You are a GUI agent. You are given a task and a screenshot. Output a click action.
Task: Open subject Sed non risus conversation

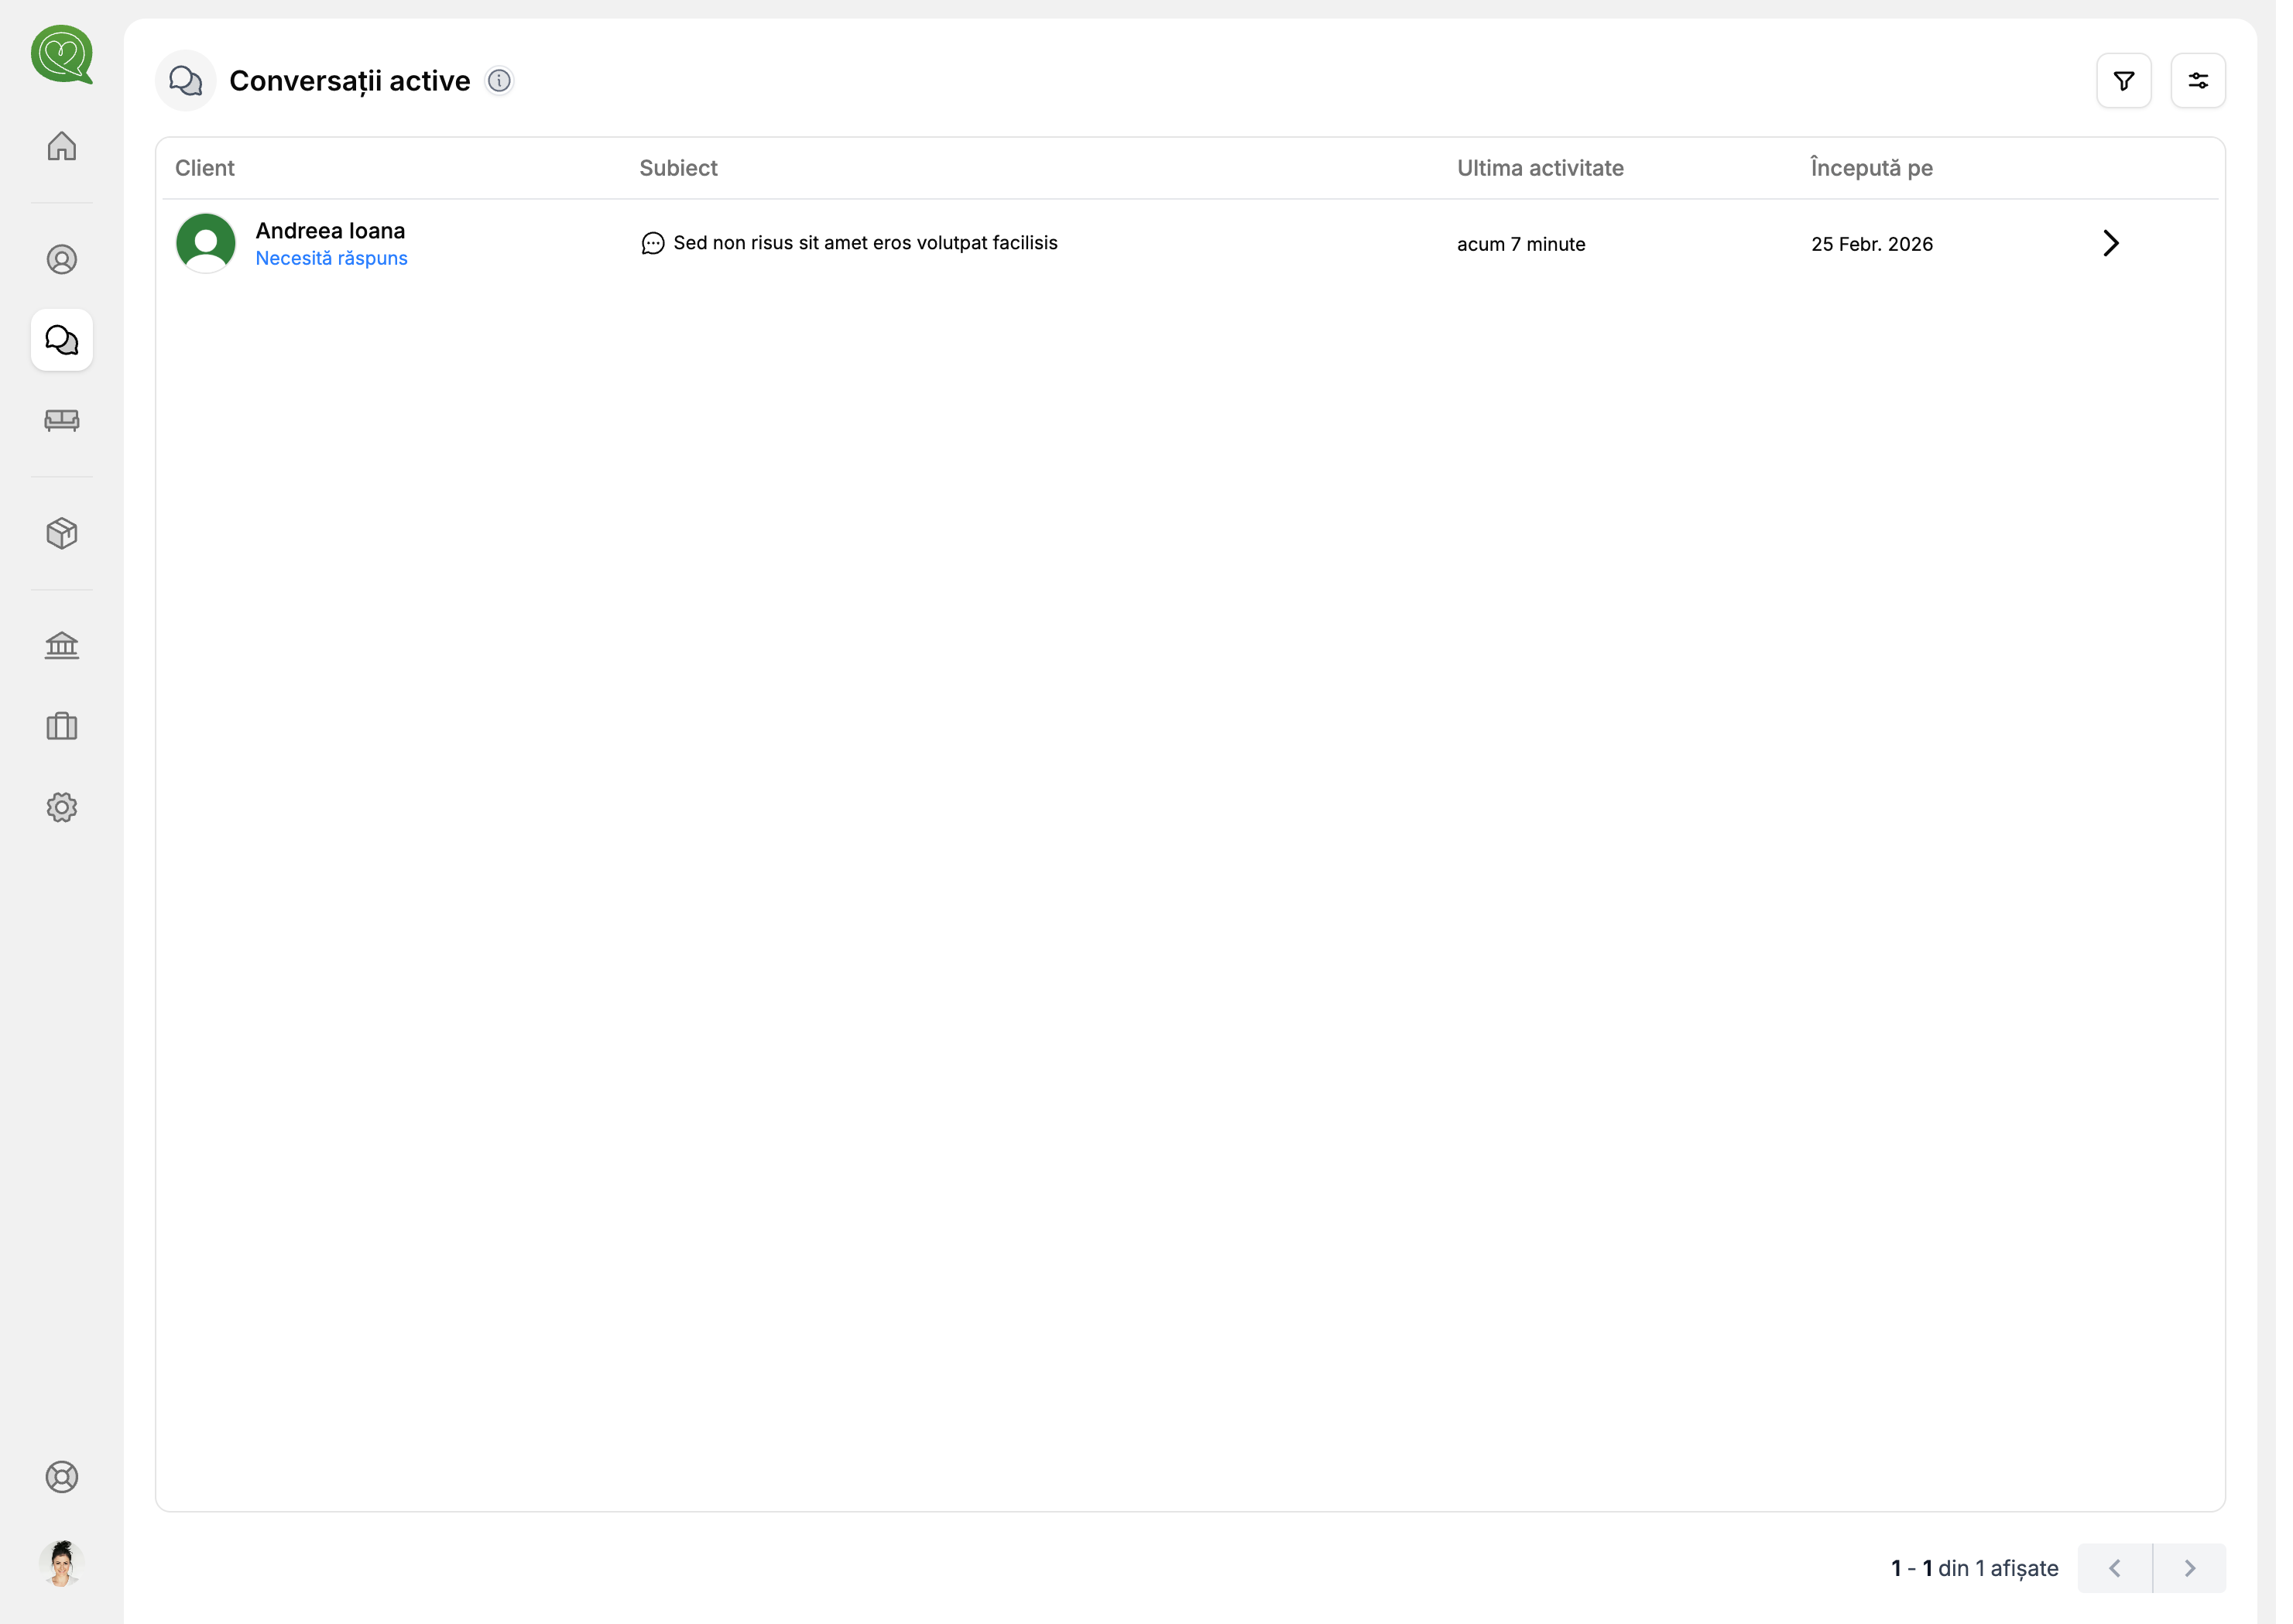coord(864,243)
